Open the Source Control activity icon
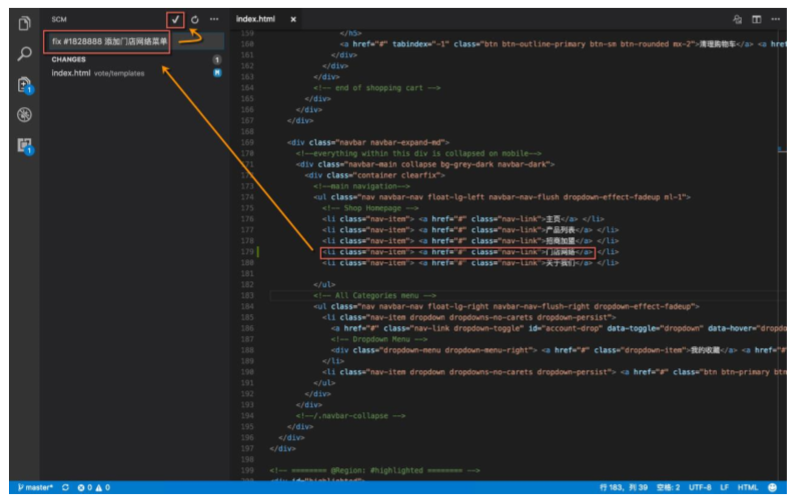 [x=25, y=85]
